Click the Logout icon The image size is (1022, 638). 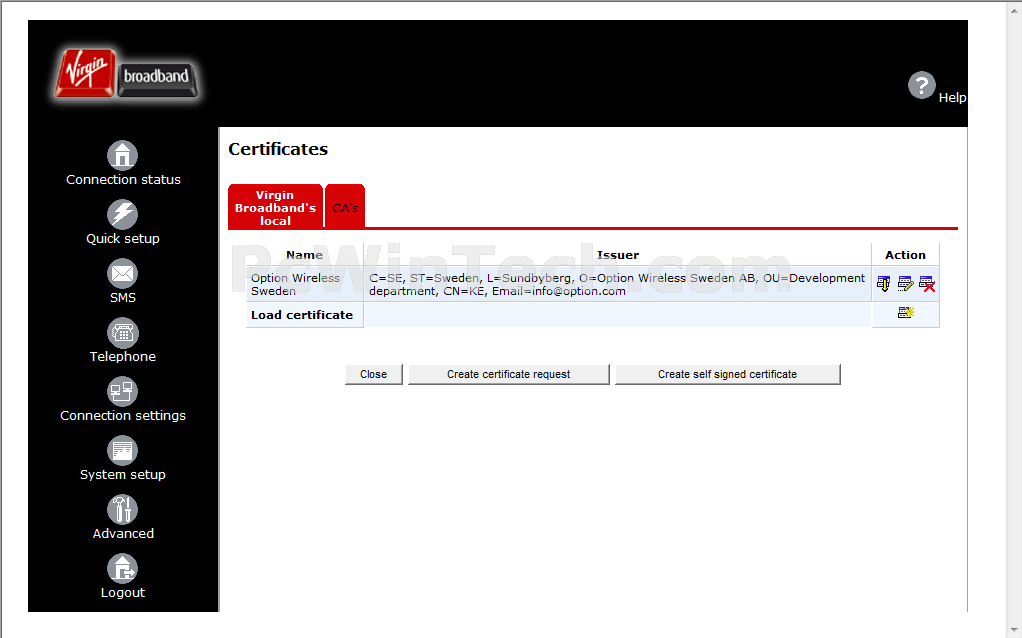click(x=123, y=568)
